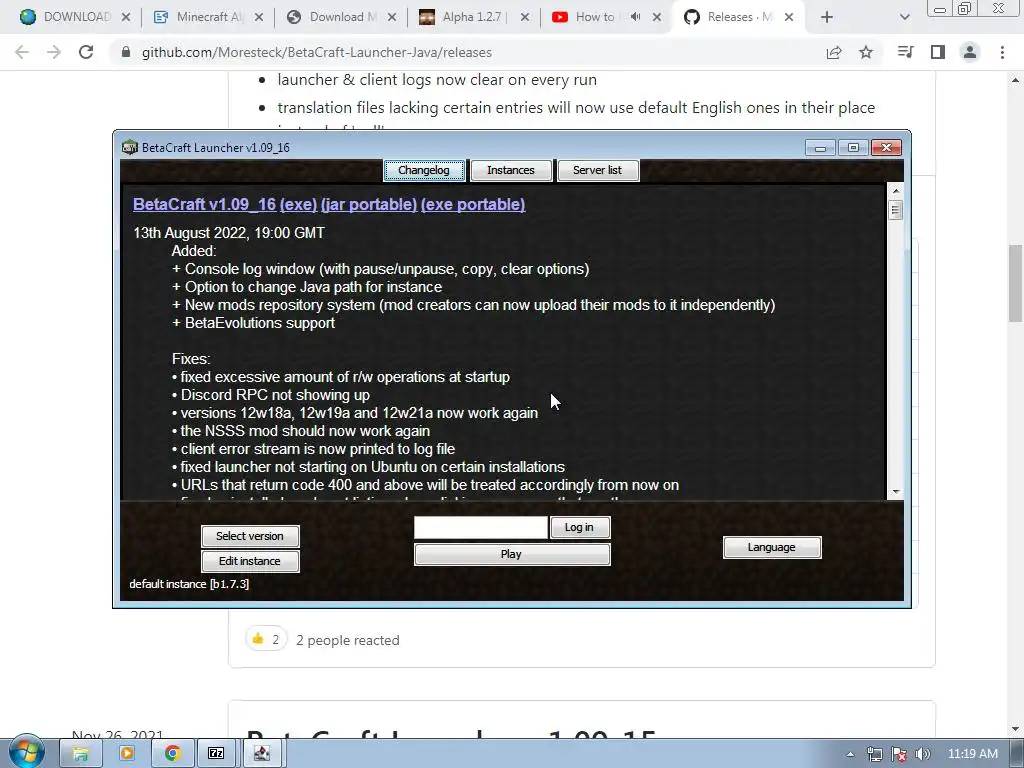
Task: Click the 11:19 AM system clock
Action: point(972,754)
